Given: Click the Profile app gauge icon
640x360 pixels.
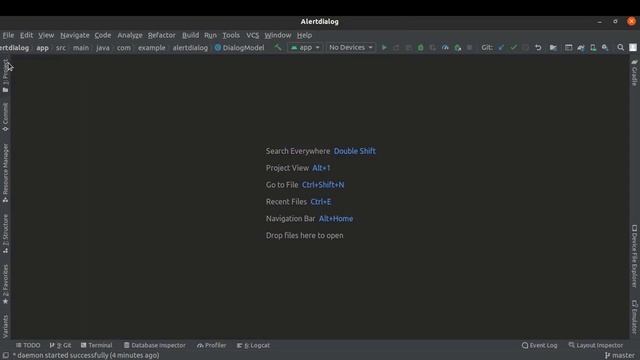Looking at the screenshot, I should 445,48.
